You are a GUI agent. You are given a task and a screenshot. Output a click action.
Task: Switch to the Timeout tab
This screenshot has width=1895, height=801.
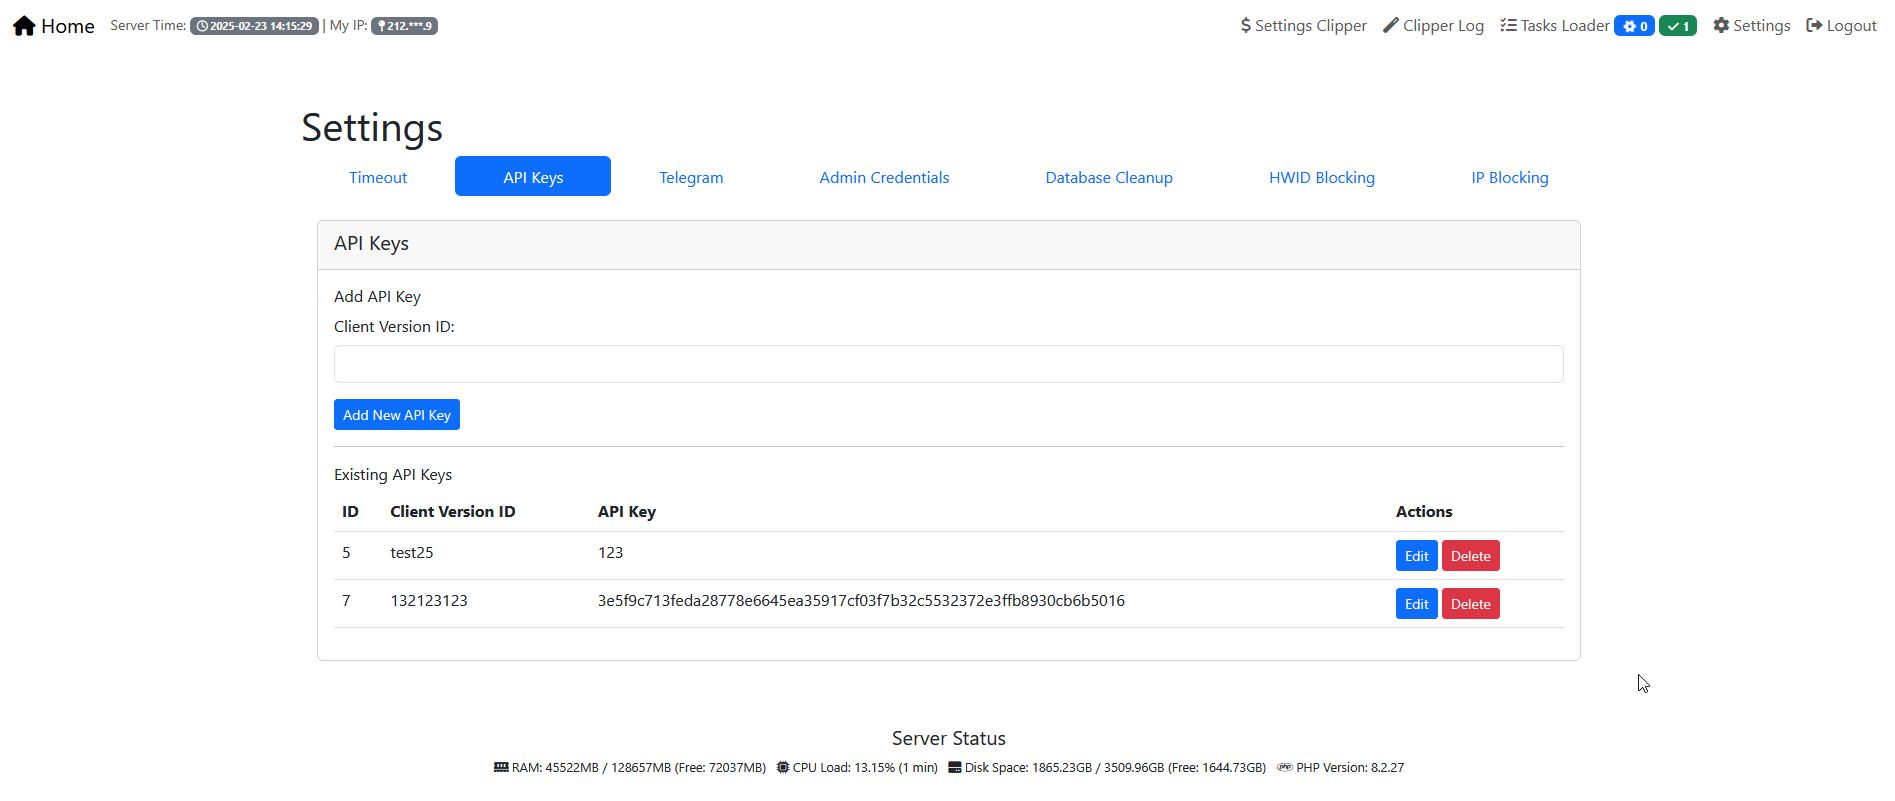click(x=378, y=177)
